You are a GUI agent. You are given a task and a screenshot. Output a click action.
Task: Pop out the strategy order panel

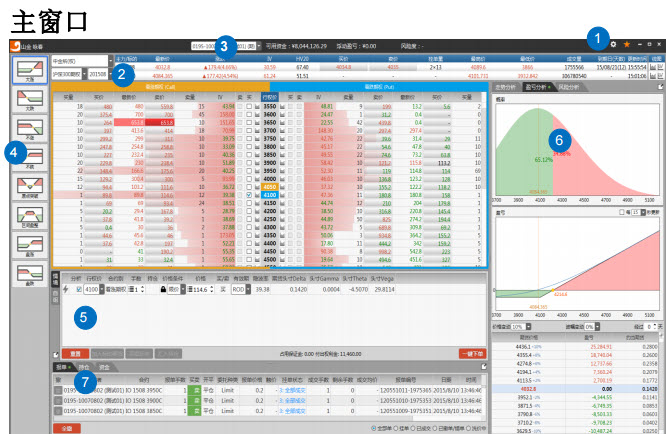[x=56, y=355]
